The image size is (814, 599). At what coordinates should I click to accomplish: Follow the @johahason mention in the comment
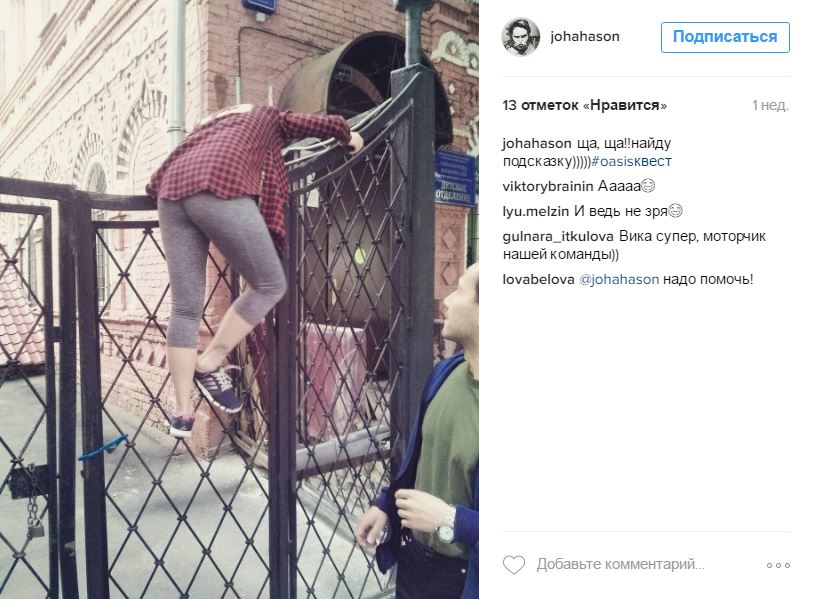click(619, 279)
